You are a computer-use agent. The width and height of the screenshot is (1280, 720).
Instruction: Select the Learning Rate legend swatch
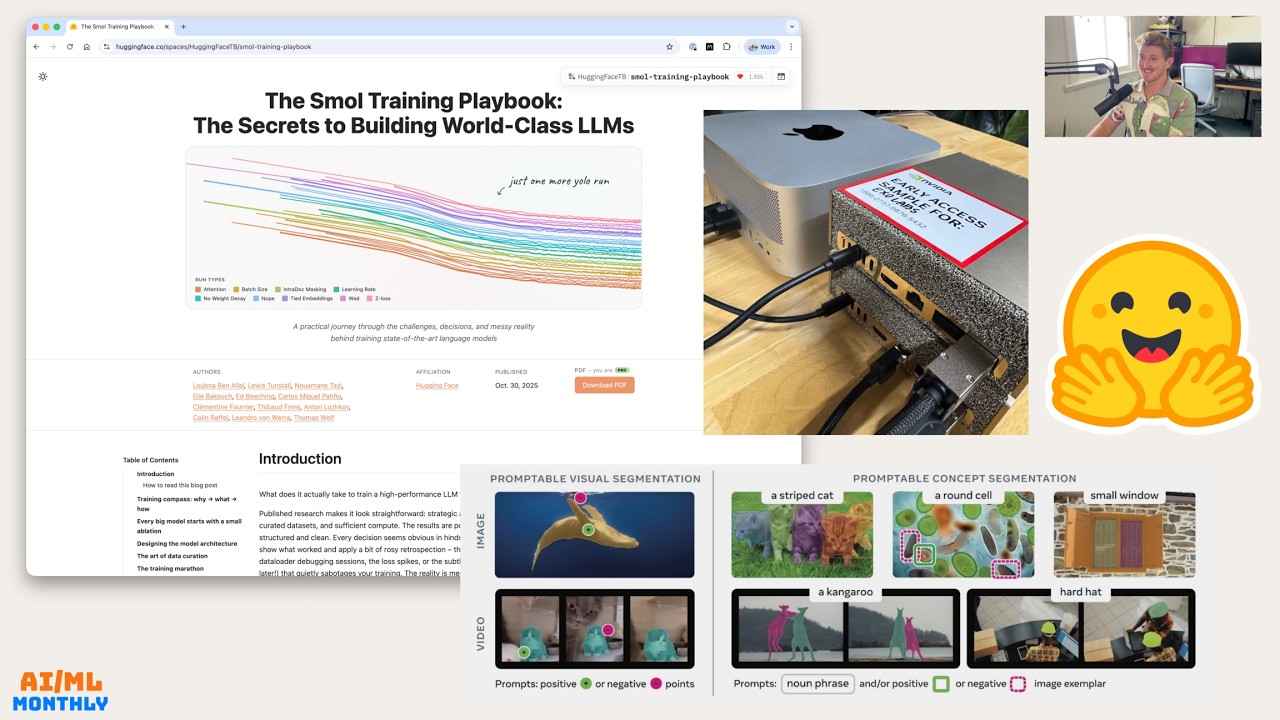pyautogui.click(x=336, y=289)
